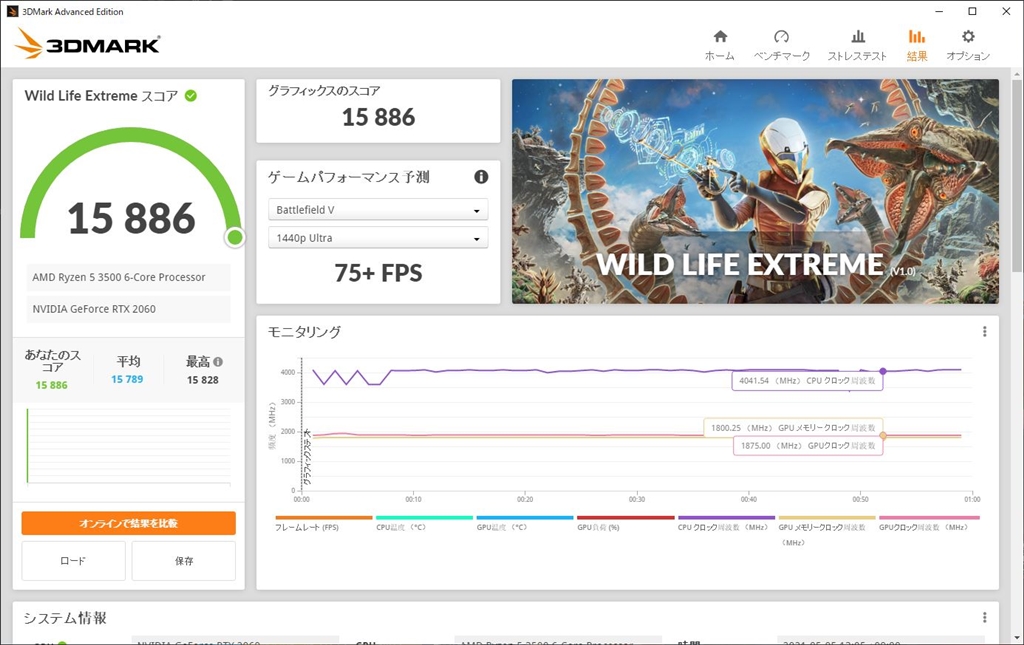1024x645 pixels.
Task: Click the score distribution bar chart
Action: [x=129, y=447]
